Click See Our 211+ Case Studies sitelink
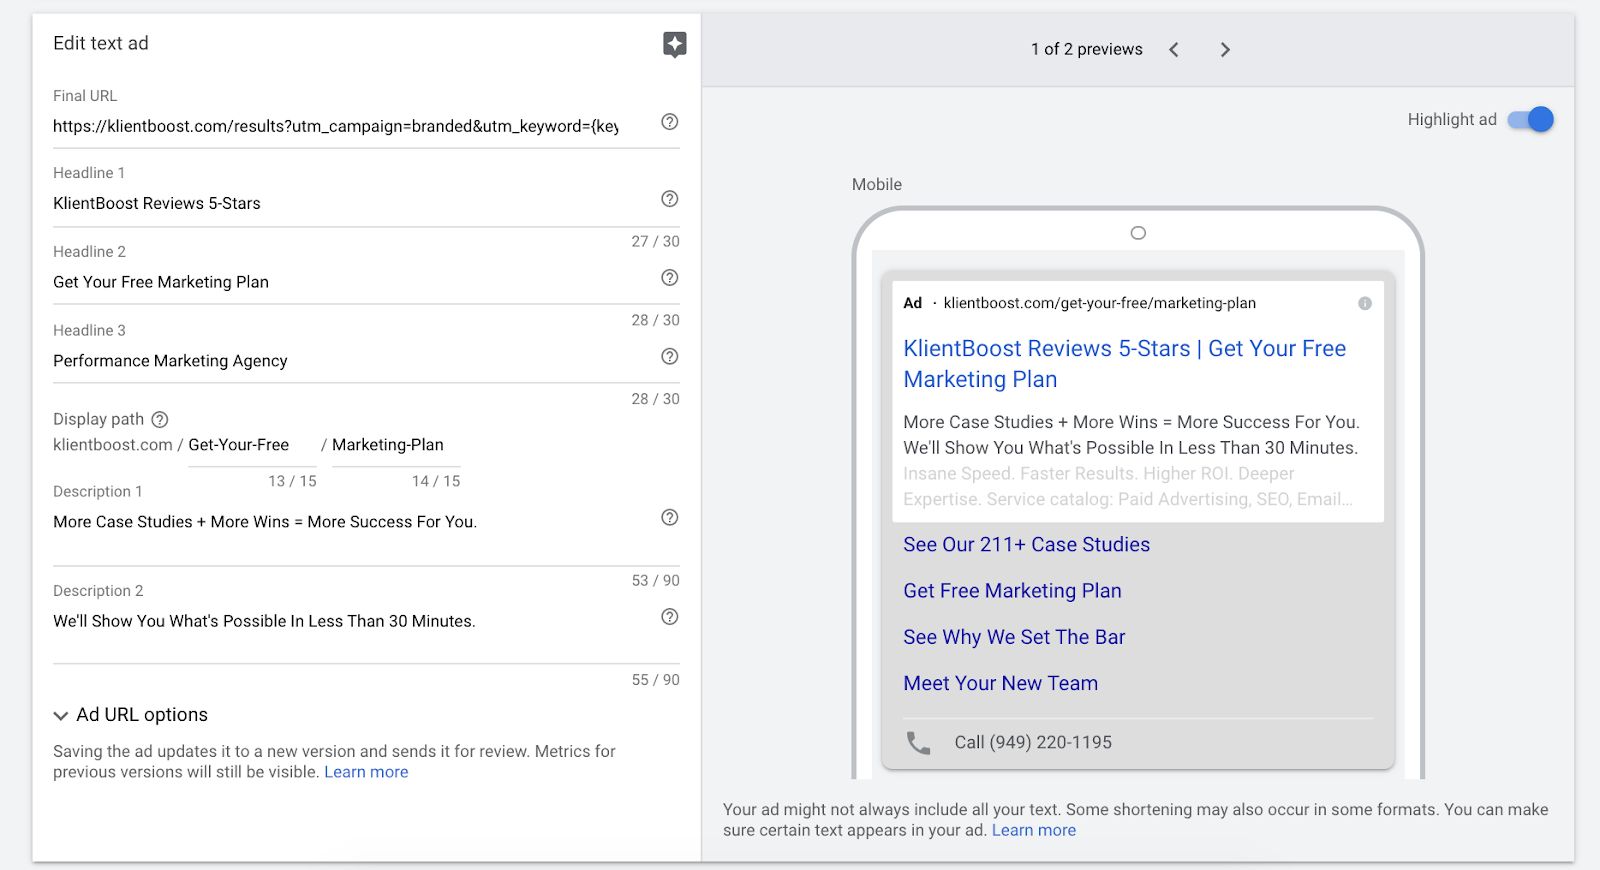The image size is (1600, 870). [x=1027, y=545]
